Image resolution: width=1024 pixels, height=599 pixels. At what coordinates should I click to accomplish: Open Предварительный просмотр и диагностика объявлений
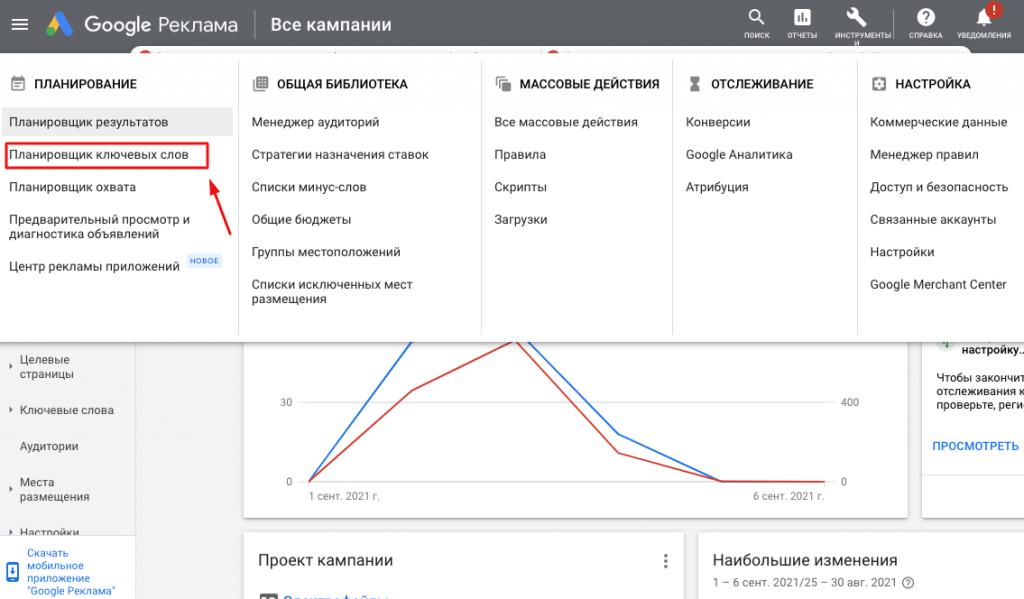[99, 227]
